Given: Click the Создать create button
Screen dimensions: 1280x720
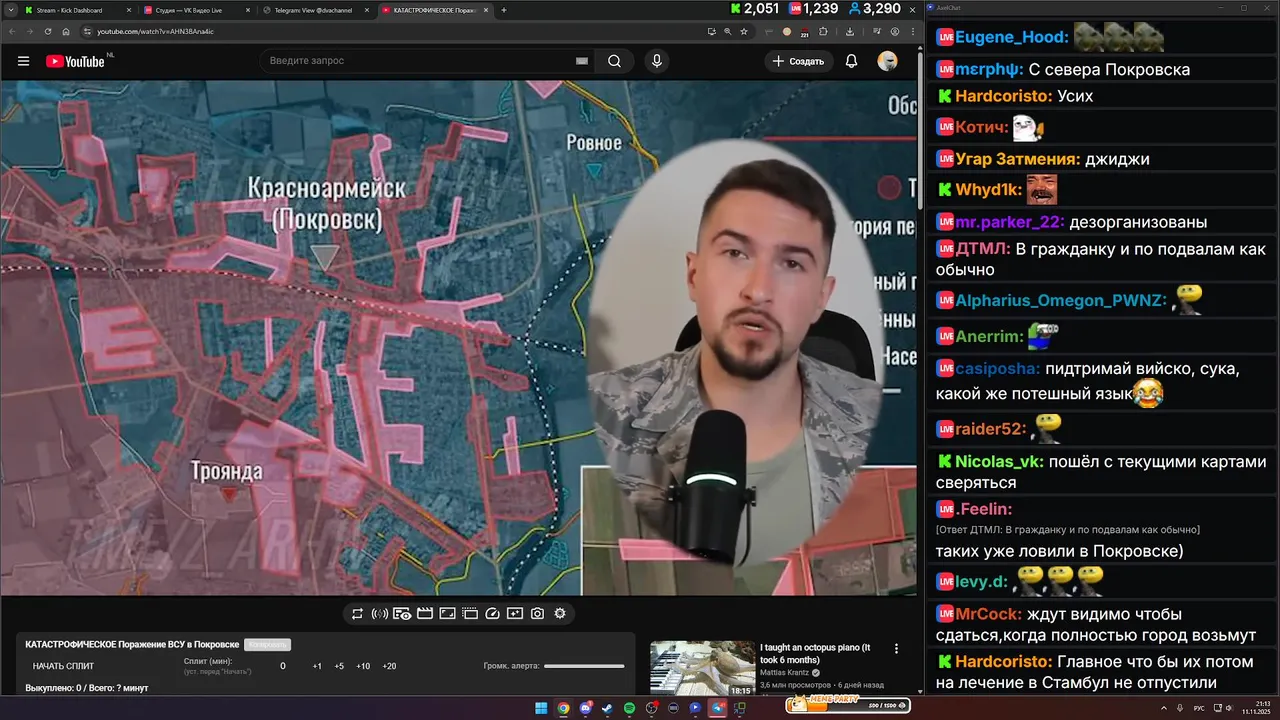Looking at the screenshot, I should click(x=798, y=61).
